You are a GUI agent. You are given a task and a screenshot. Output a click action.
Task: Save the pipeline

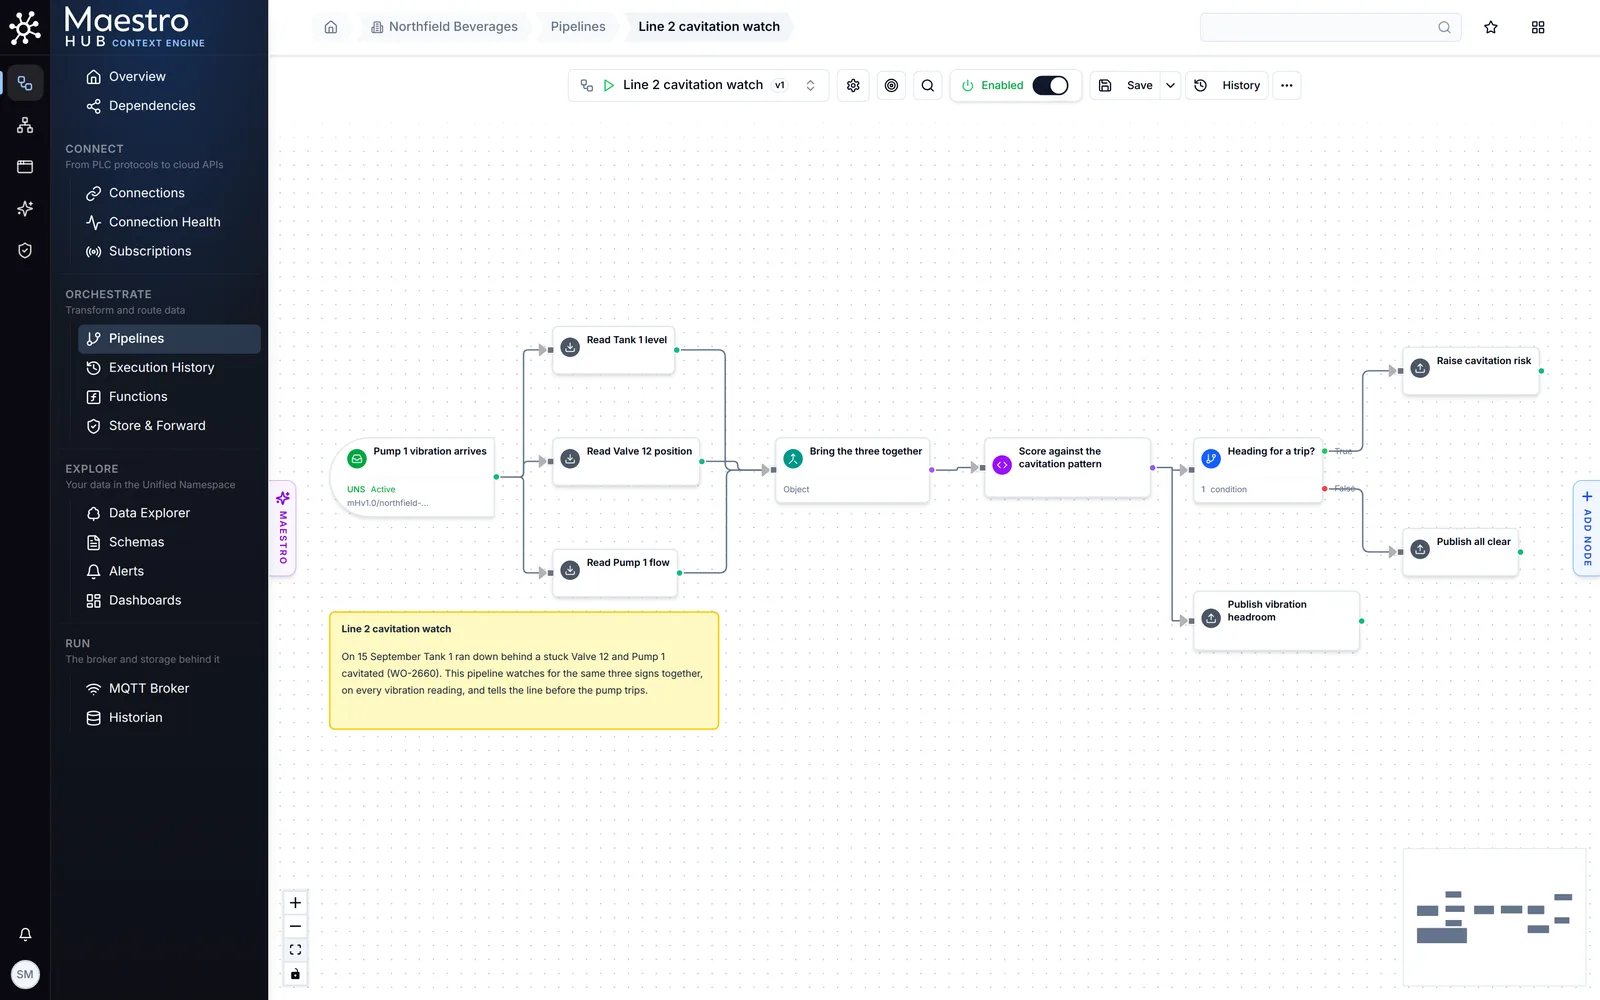1126,86
